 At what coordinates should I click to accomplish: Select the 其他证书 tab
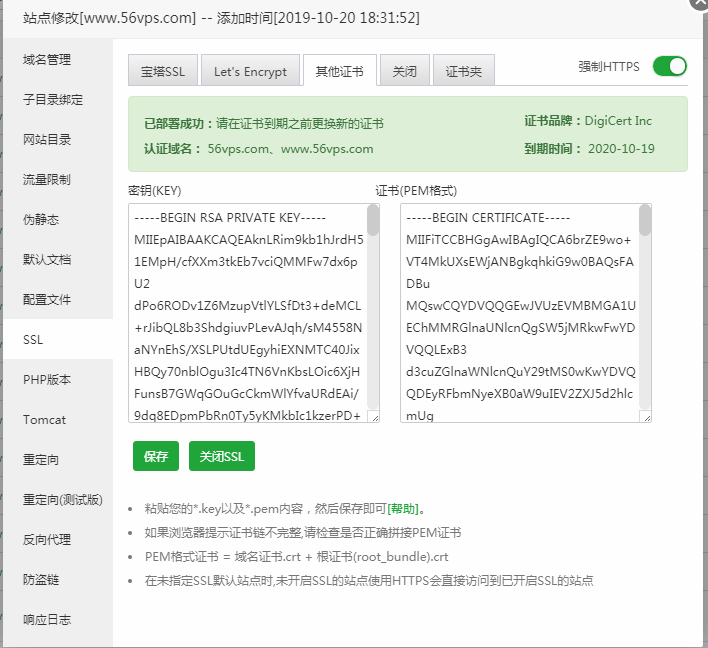point(339,72)
